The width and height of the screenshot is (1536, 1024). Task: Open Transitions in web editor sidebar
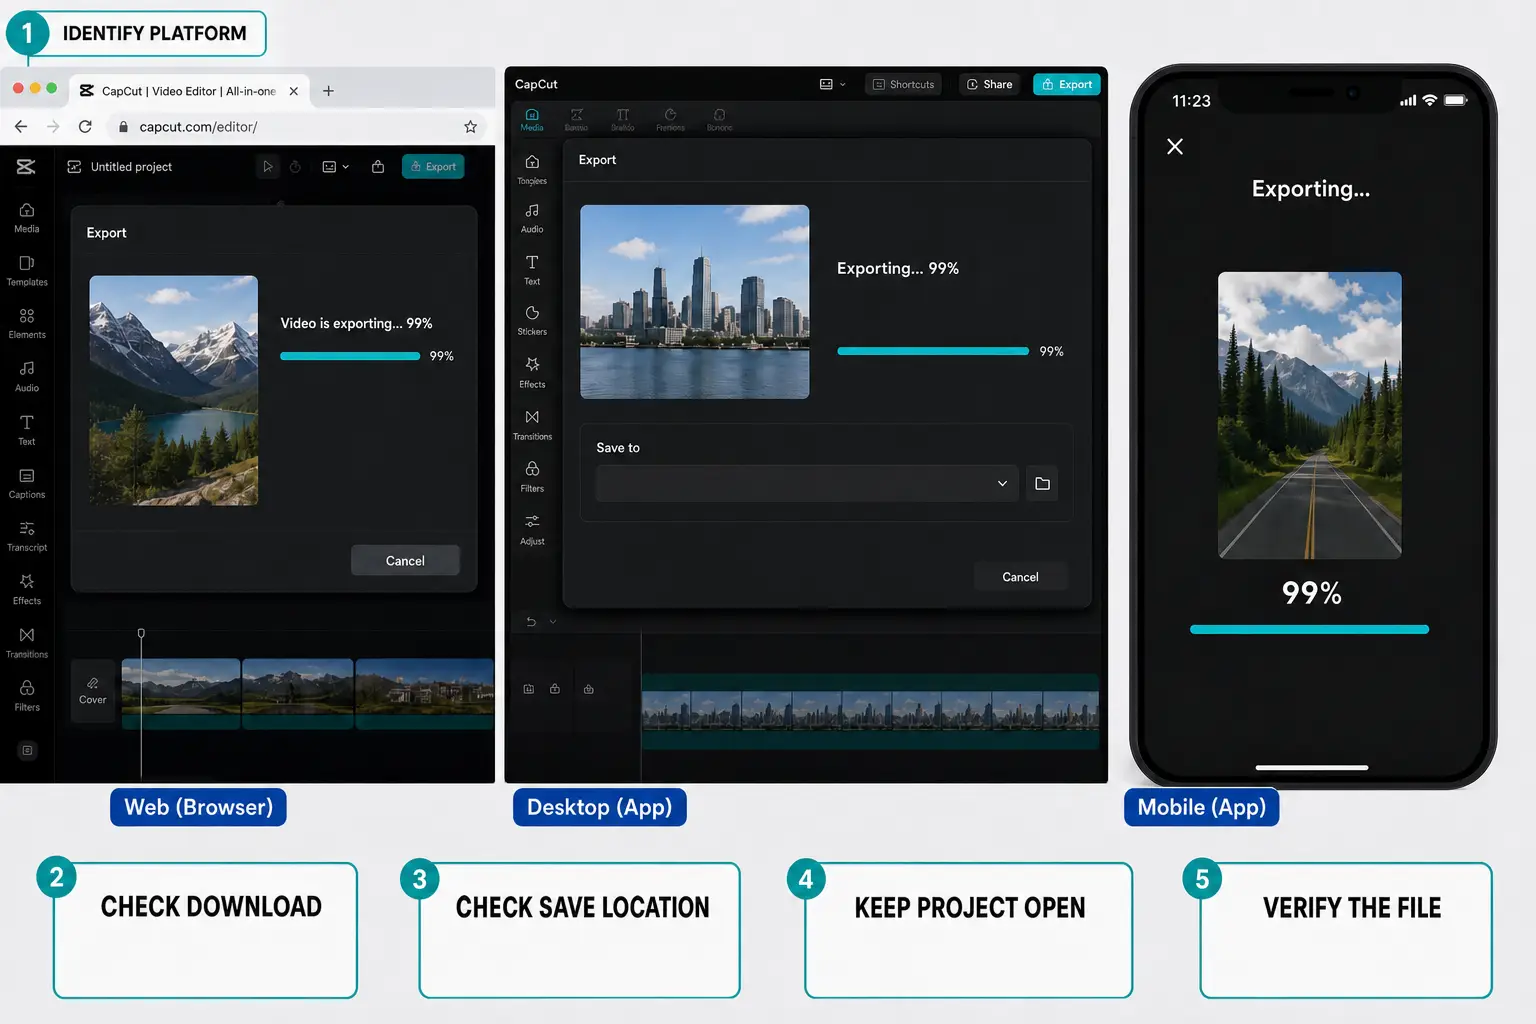(x=27, y=642)
